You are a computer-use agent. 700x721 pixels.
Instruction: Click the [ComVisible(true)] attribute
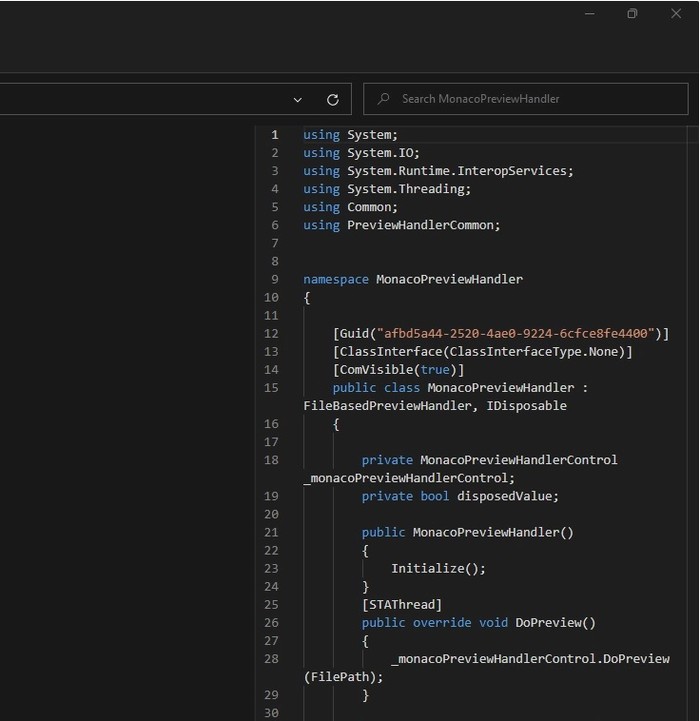pos(398,370)
